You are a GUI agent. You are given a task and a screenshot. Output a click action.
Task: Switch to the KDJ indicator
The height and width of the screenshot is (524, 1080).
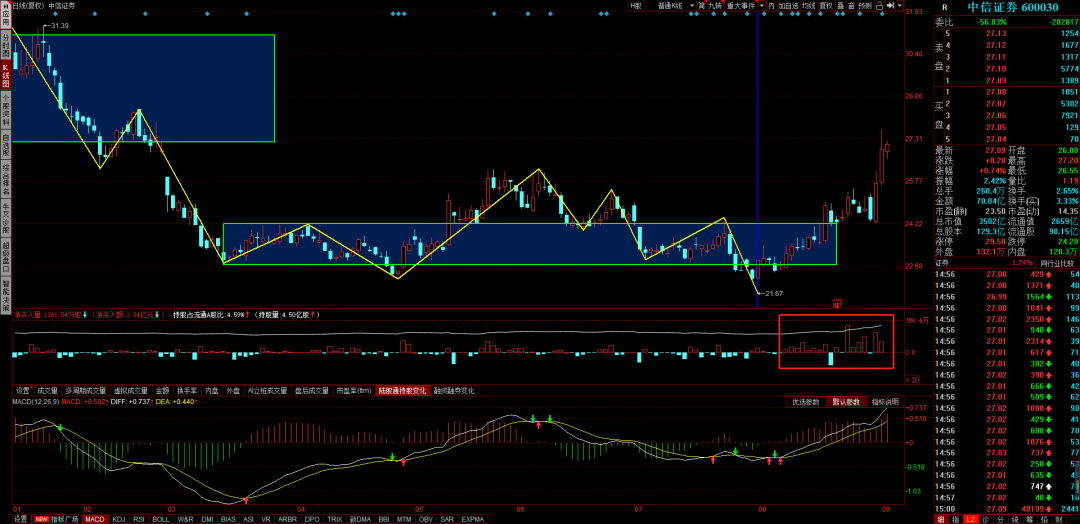118,519
